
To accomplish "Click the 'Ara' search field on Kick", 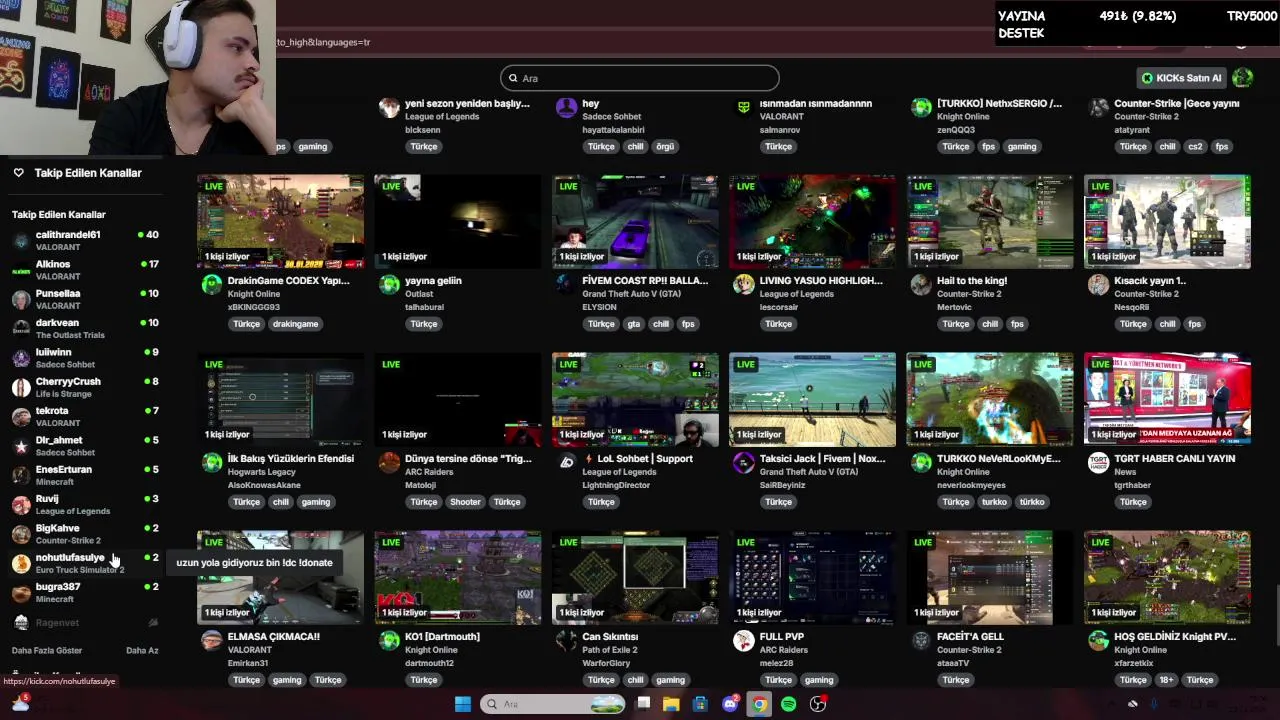I will pos(640,78).
